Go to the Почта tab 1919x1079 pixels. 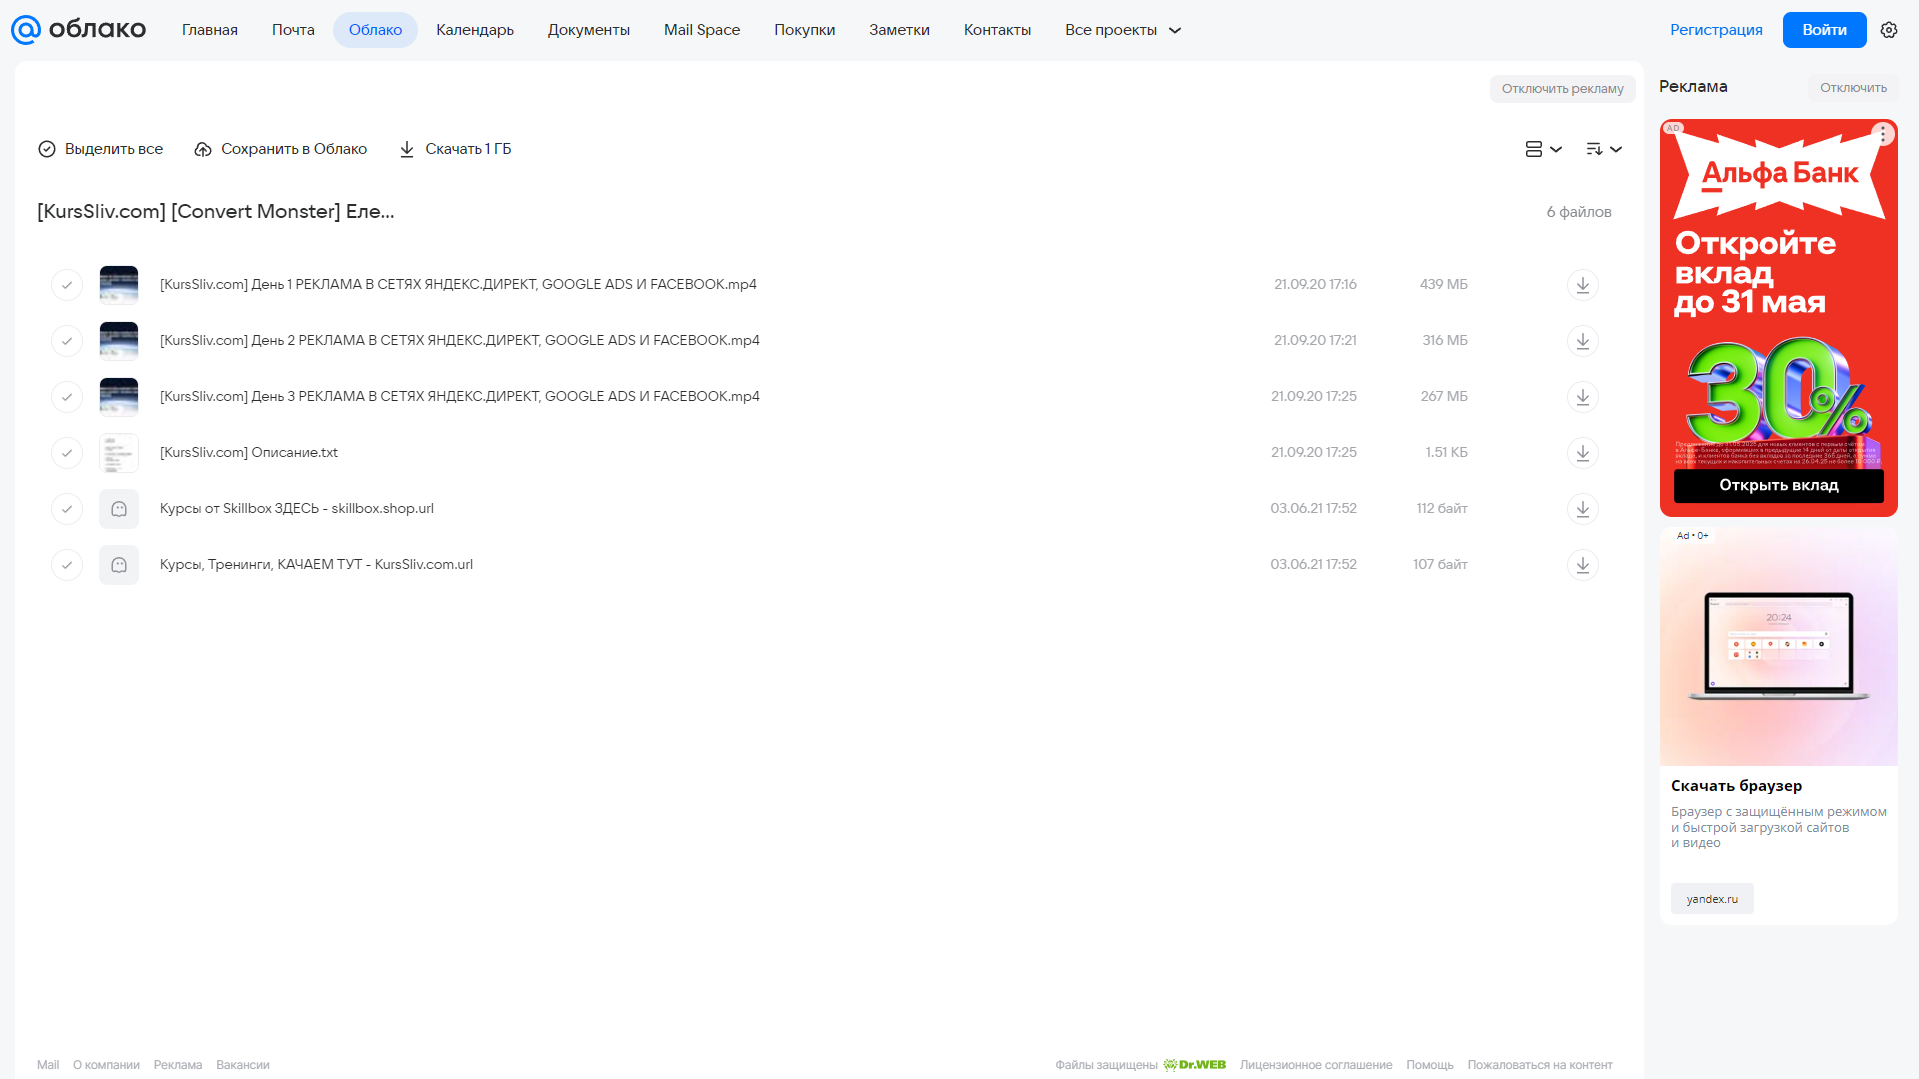click(293, 30)
